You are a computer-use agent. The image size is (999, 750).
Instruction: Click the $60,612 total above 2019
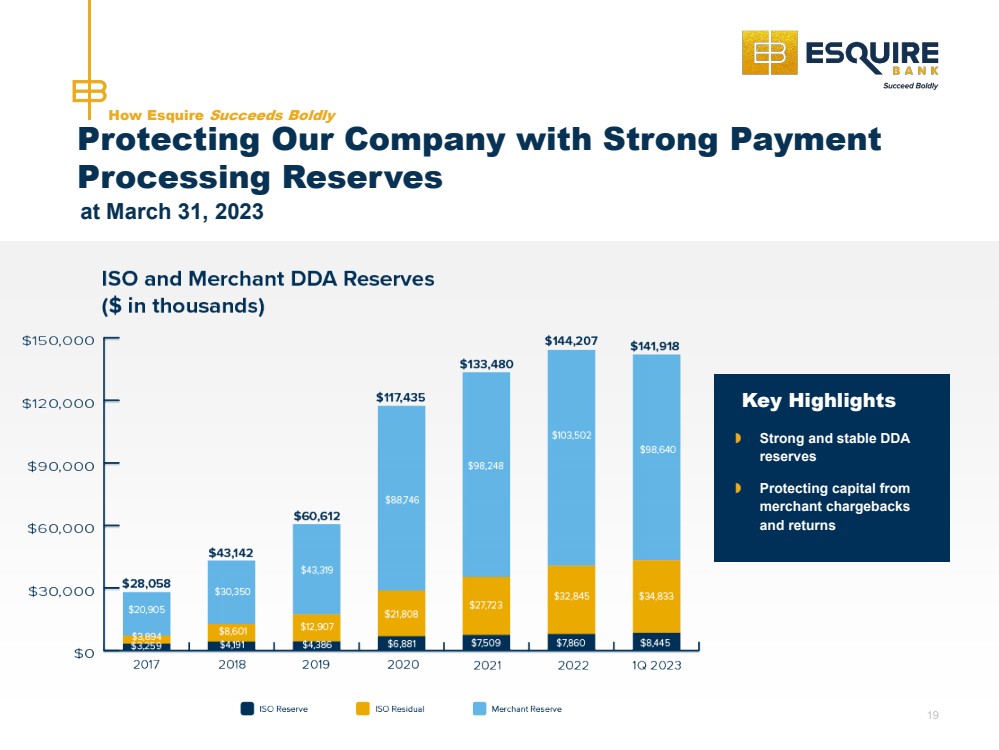pyautogui.click(x=317, y=516)
